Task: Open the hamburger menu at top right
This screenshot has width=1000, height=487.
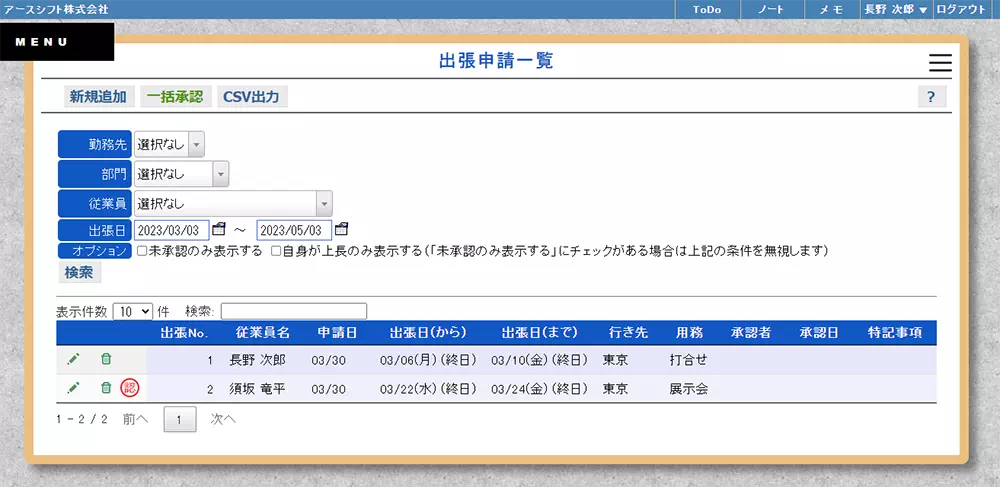Action: coord(940,63)
